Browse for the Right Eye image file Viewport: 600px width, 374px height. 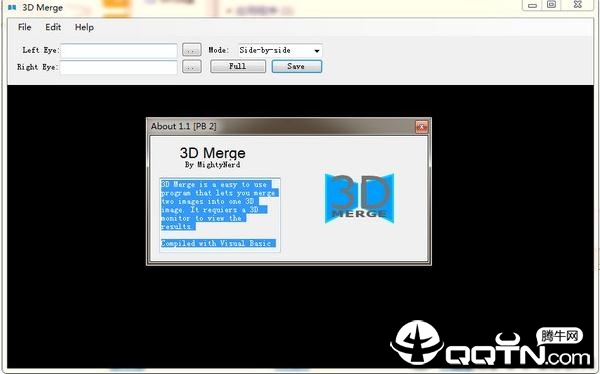[192, 67]
